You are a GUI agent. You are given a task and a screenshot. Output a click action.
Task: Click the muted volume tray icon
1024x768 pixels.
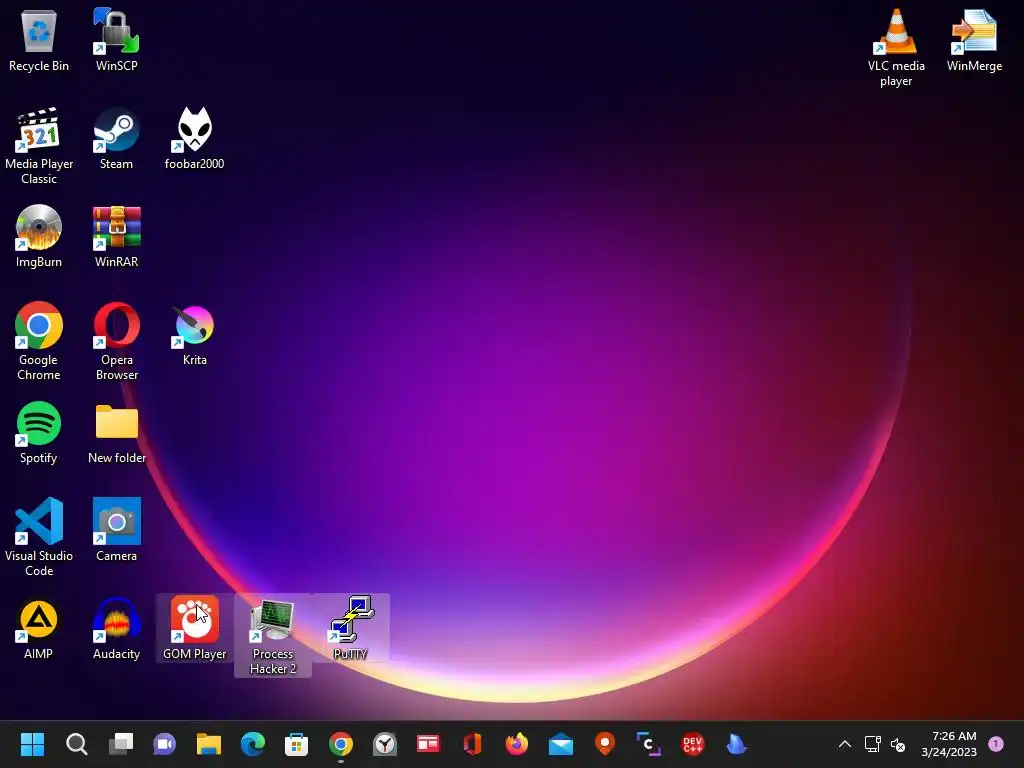pyautogui.click(x=898, y=744)
